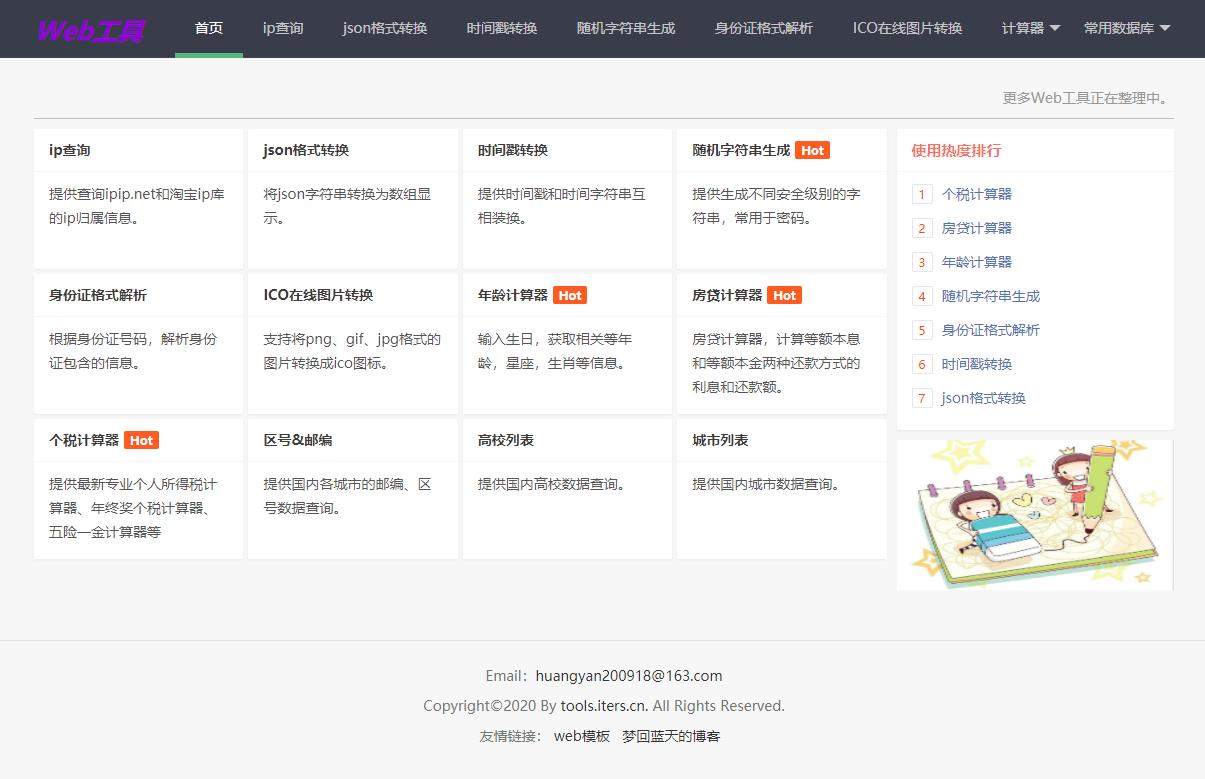Screen dimensions: 1205x779
Task: Click the Hot badge beside 年龄计算器
Action: [569, 295]
